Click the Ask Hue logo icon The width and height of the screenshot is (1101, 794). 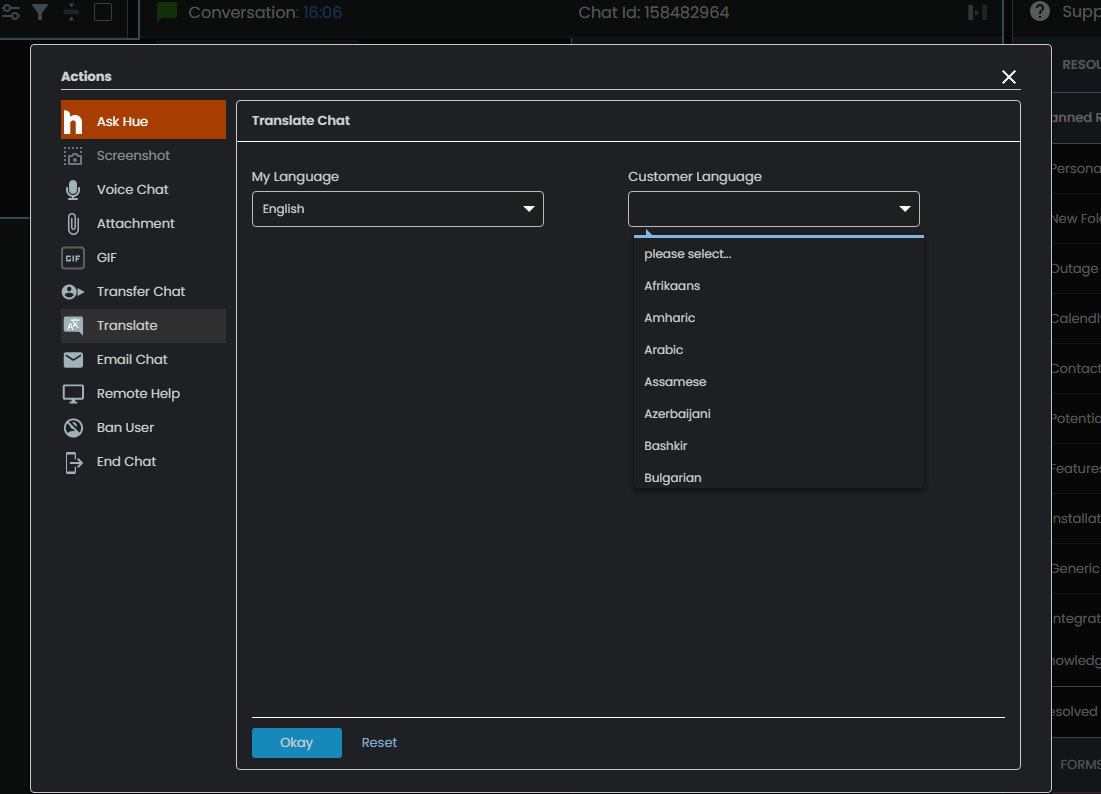click(x=73, y=121)
